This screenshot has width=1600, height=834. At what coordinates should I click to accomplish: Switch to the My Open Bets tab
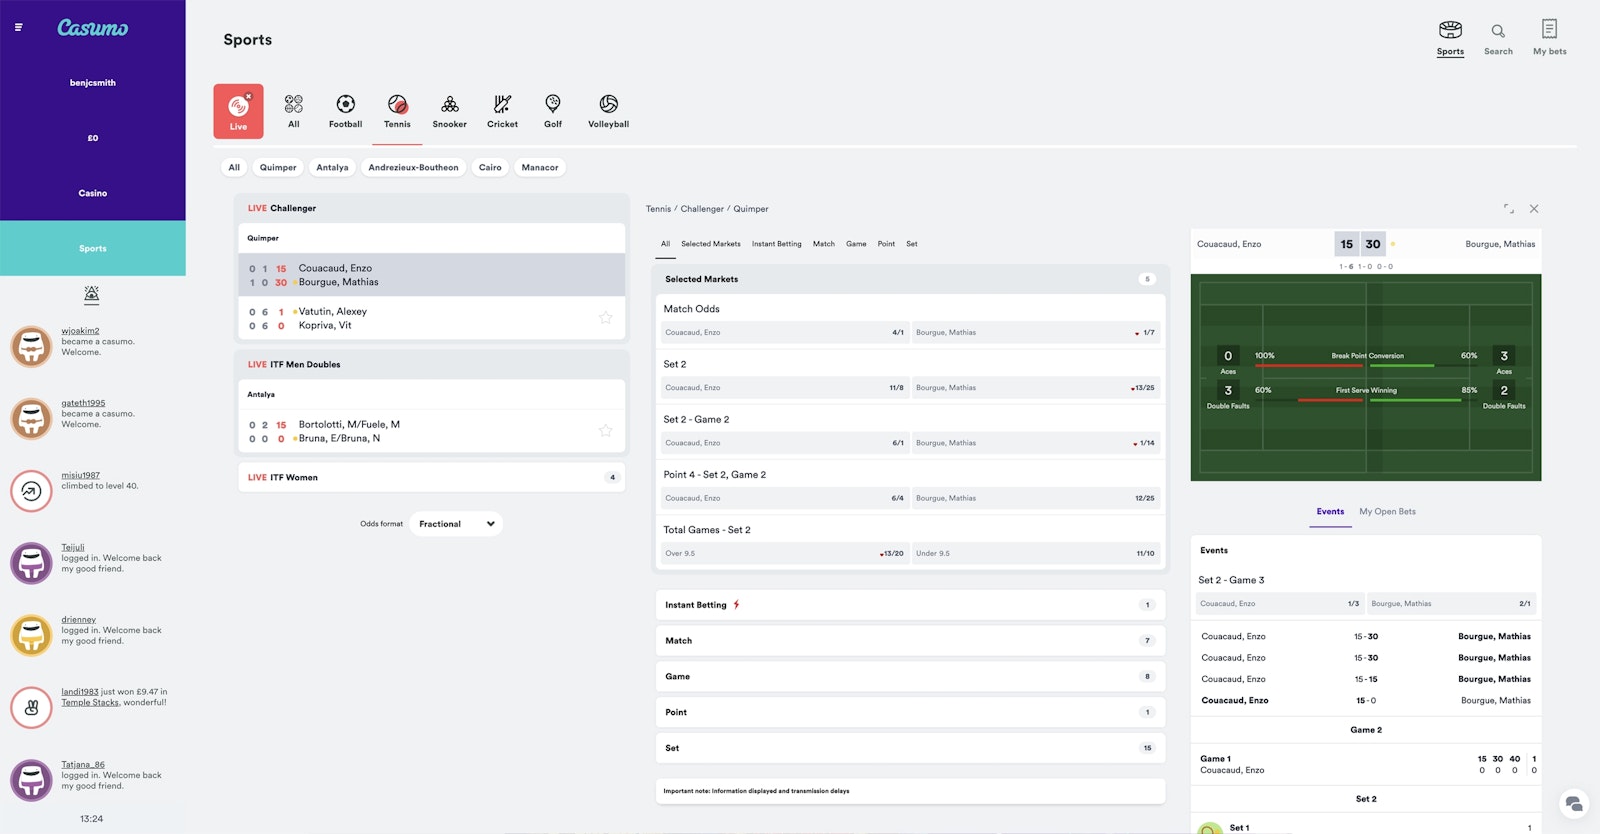click(x=1387, y=512)
